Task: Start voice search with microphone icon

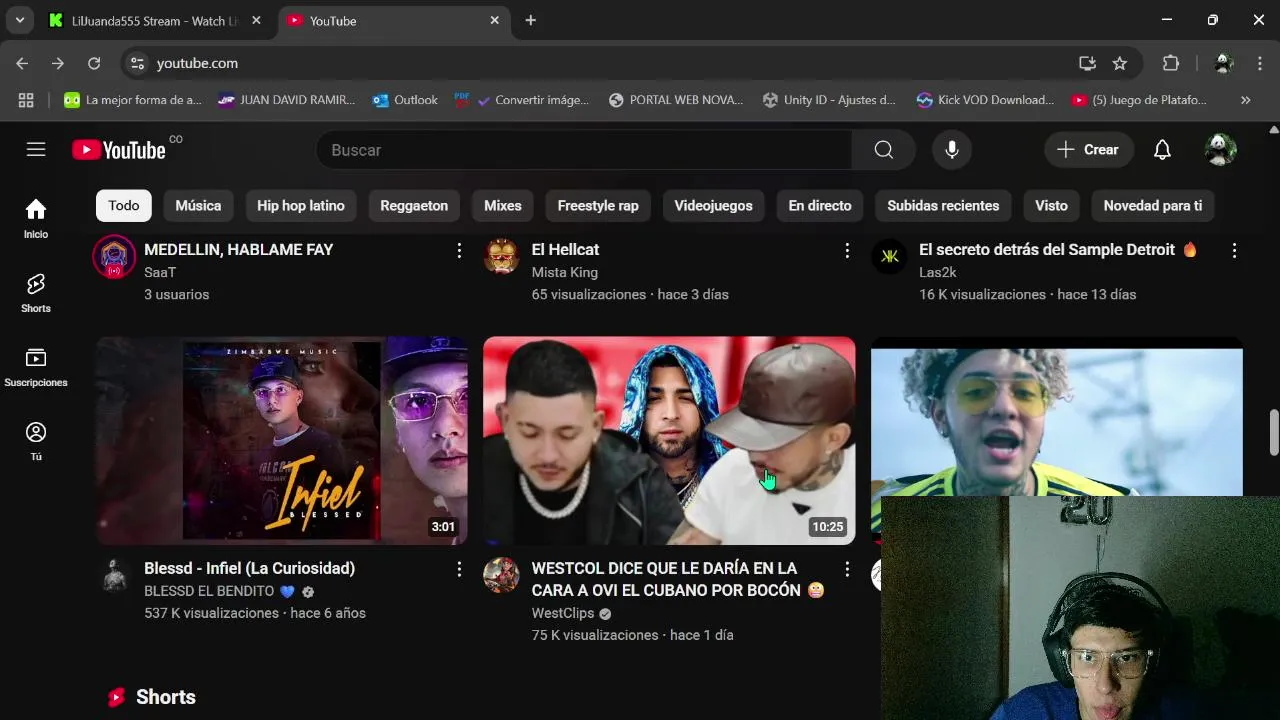Action: pyautogui.click(x=952, y=150)
